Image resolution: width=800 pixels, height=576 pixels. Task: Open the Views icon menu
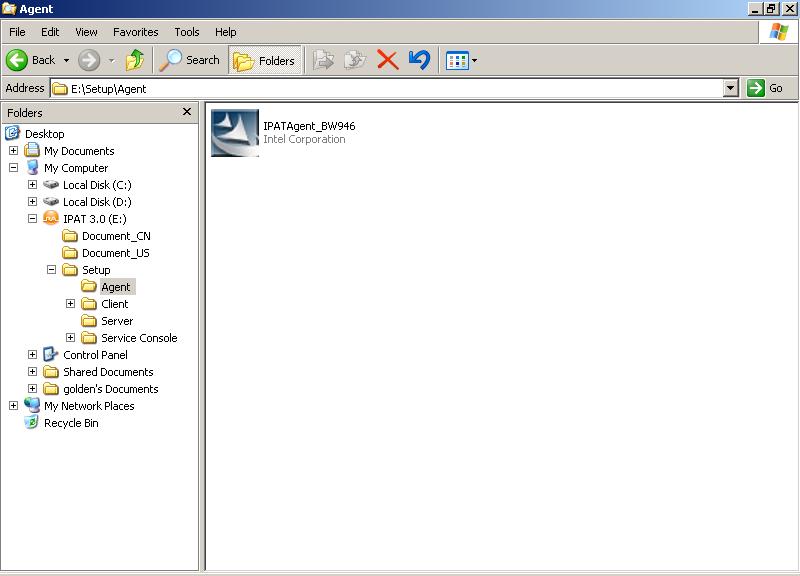[x=461, y=60]
